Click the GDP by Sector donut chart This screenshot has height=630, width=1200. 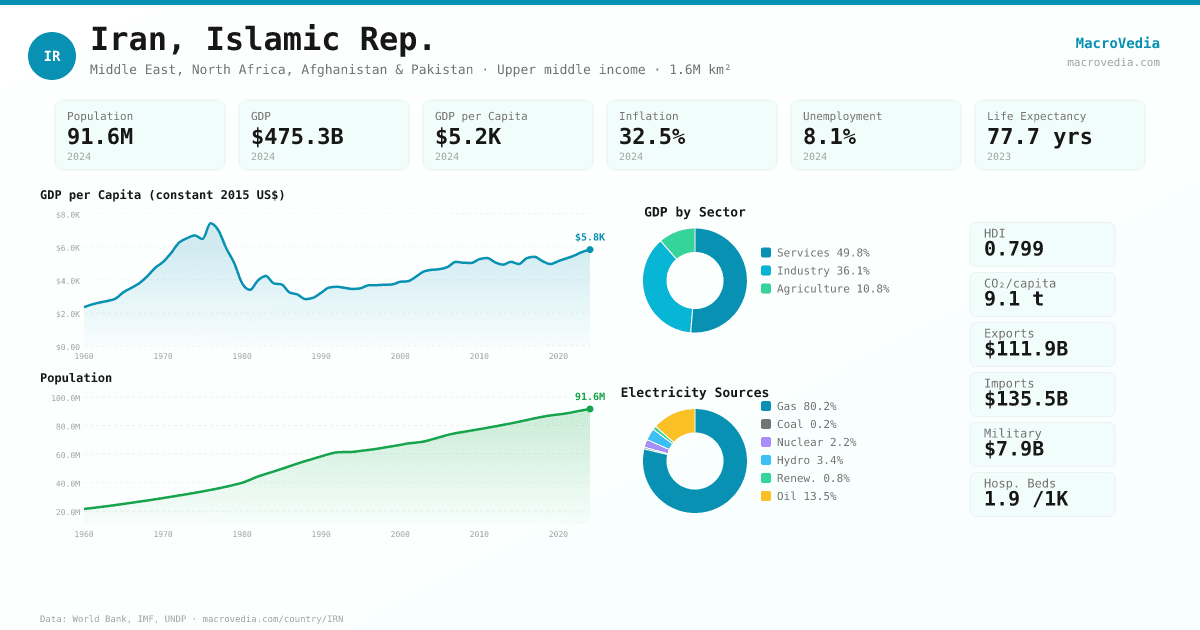point(695,280)
